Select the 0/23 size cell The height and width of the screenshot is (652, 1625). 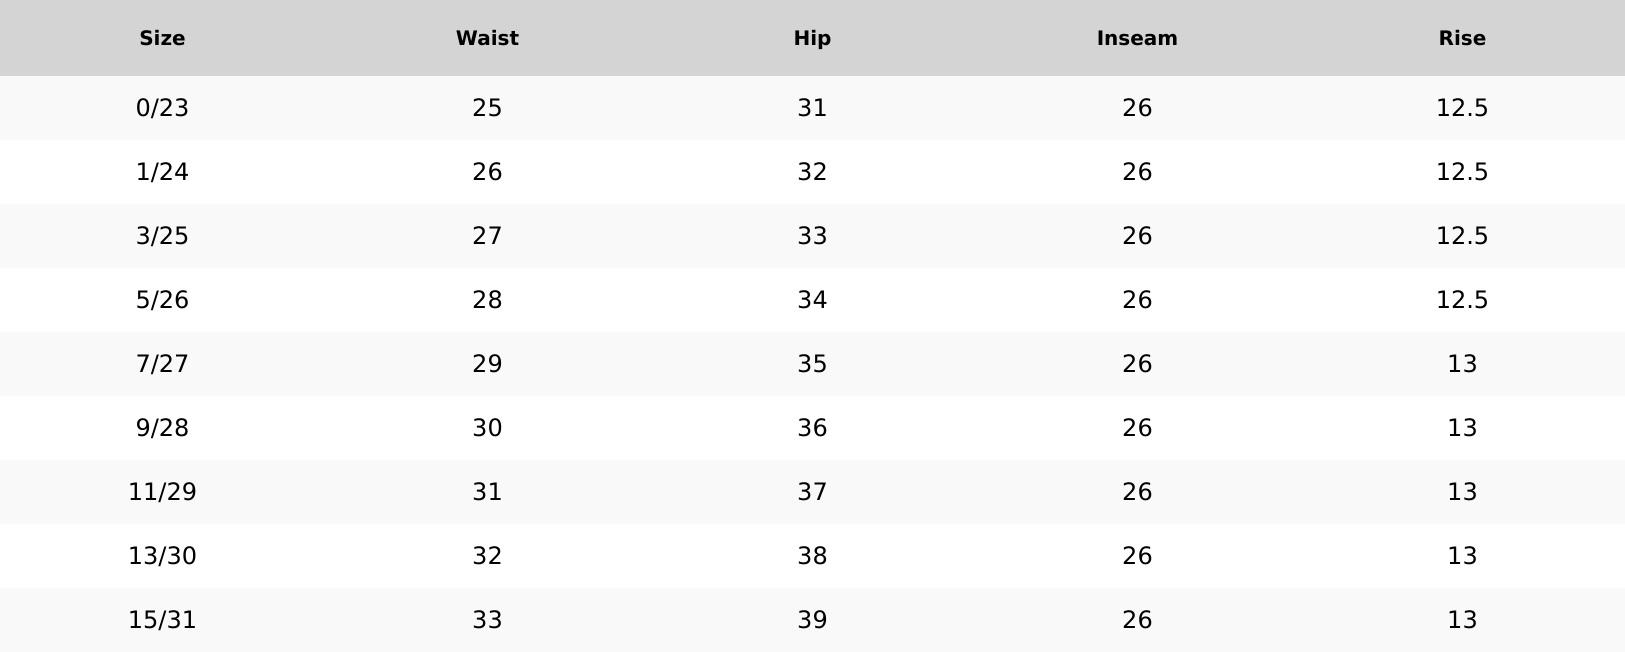[162, 108]
